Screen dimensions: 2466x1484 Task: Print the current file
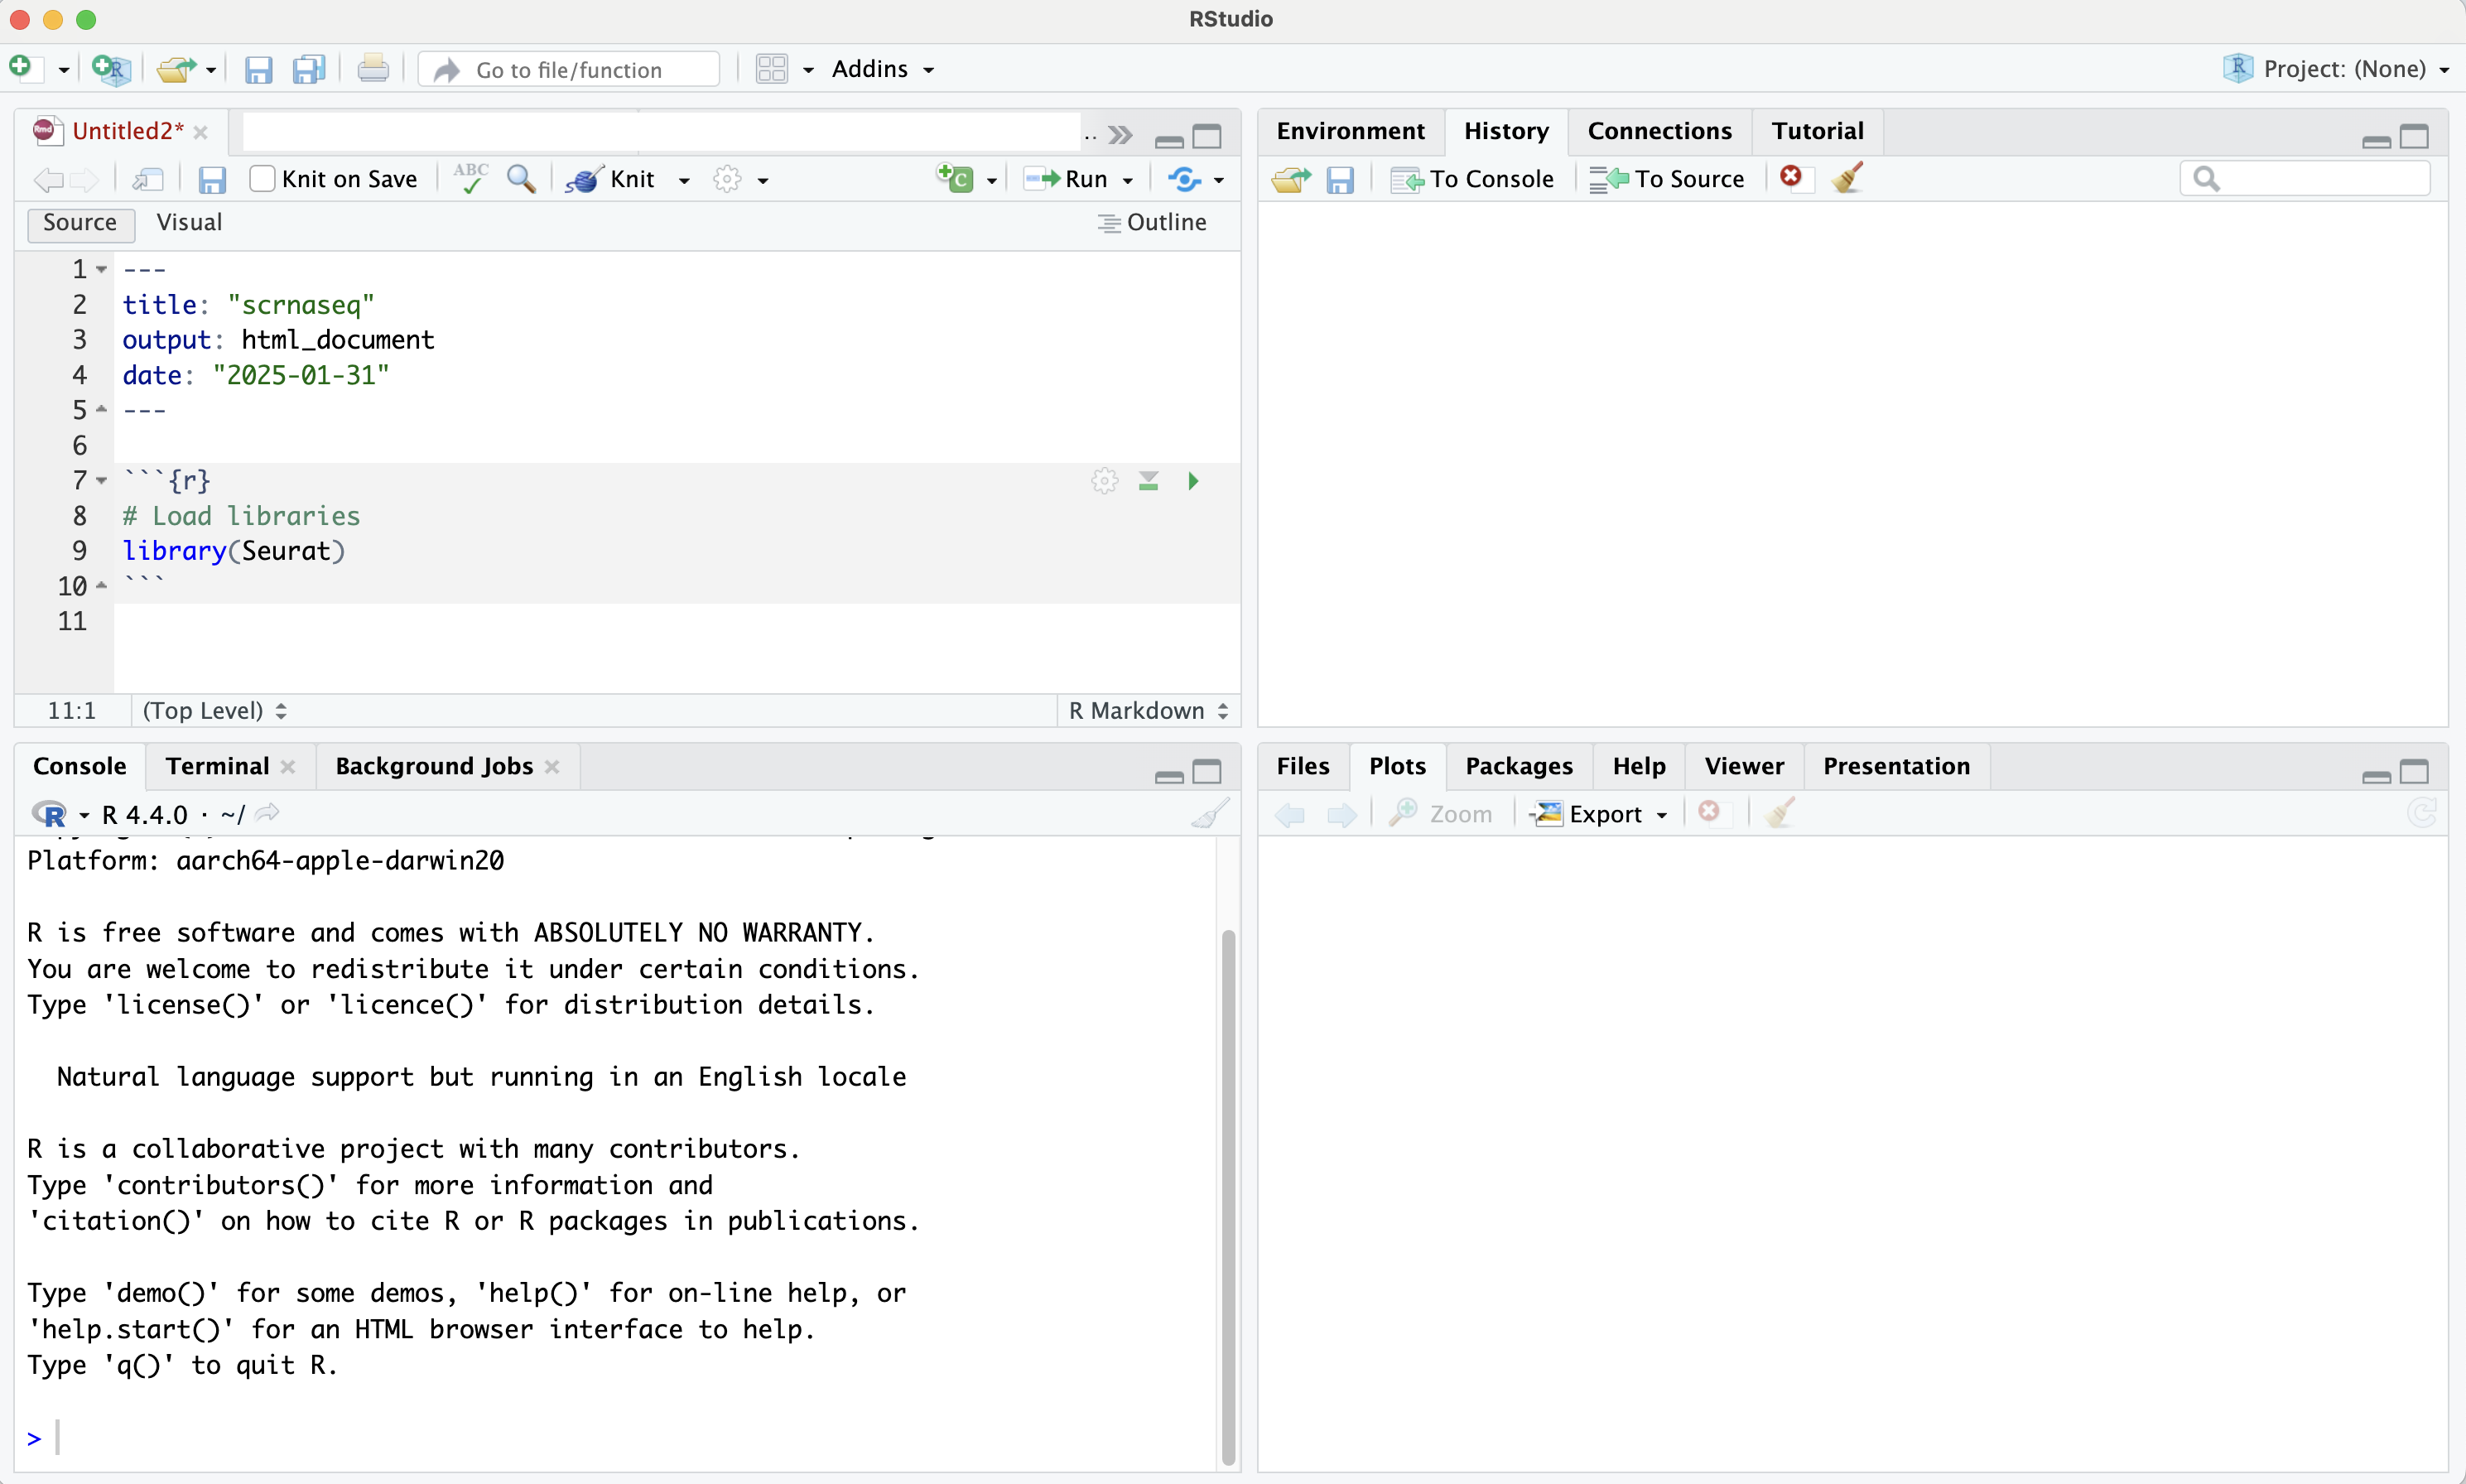click(373, 69)
